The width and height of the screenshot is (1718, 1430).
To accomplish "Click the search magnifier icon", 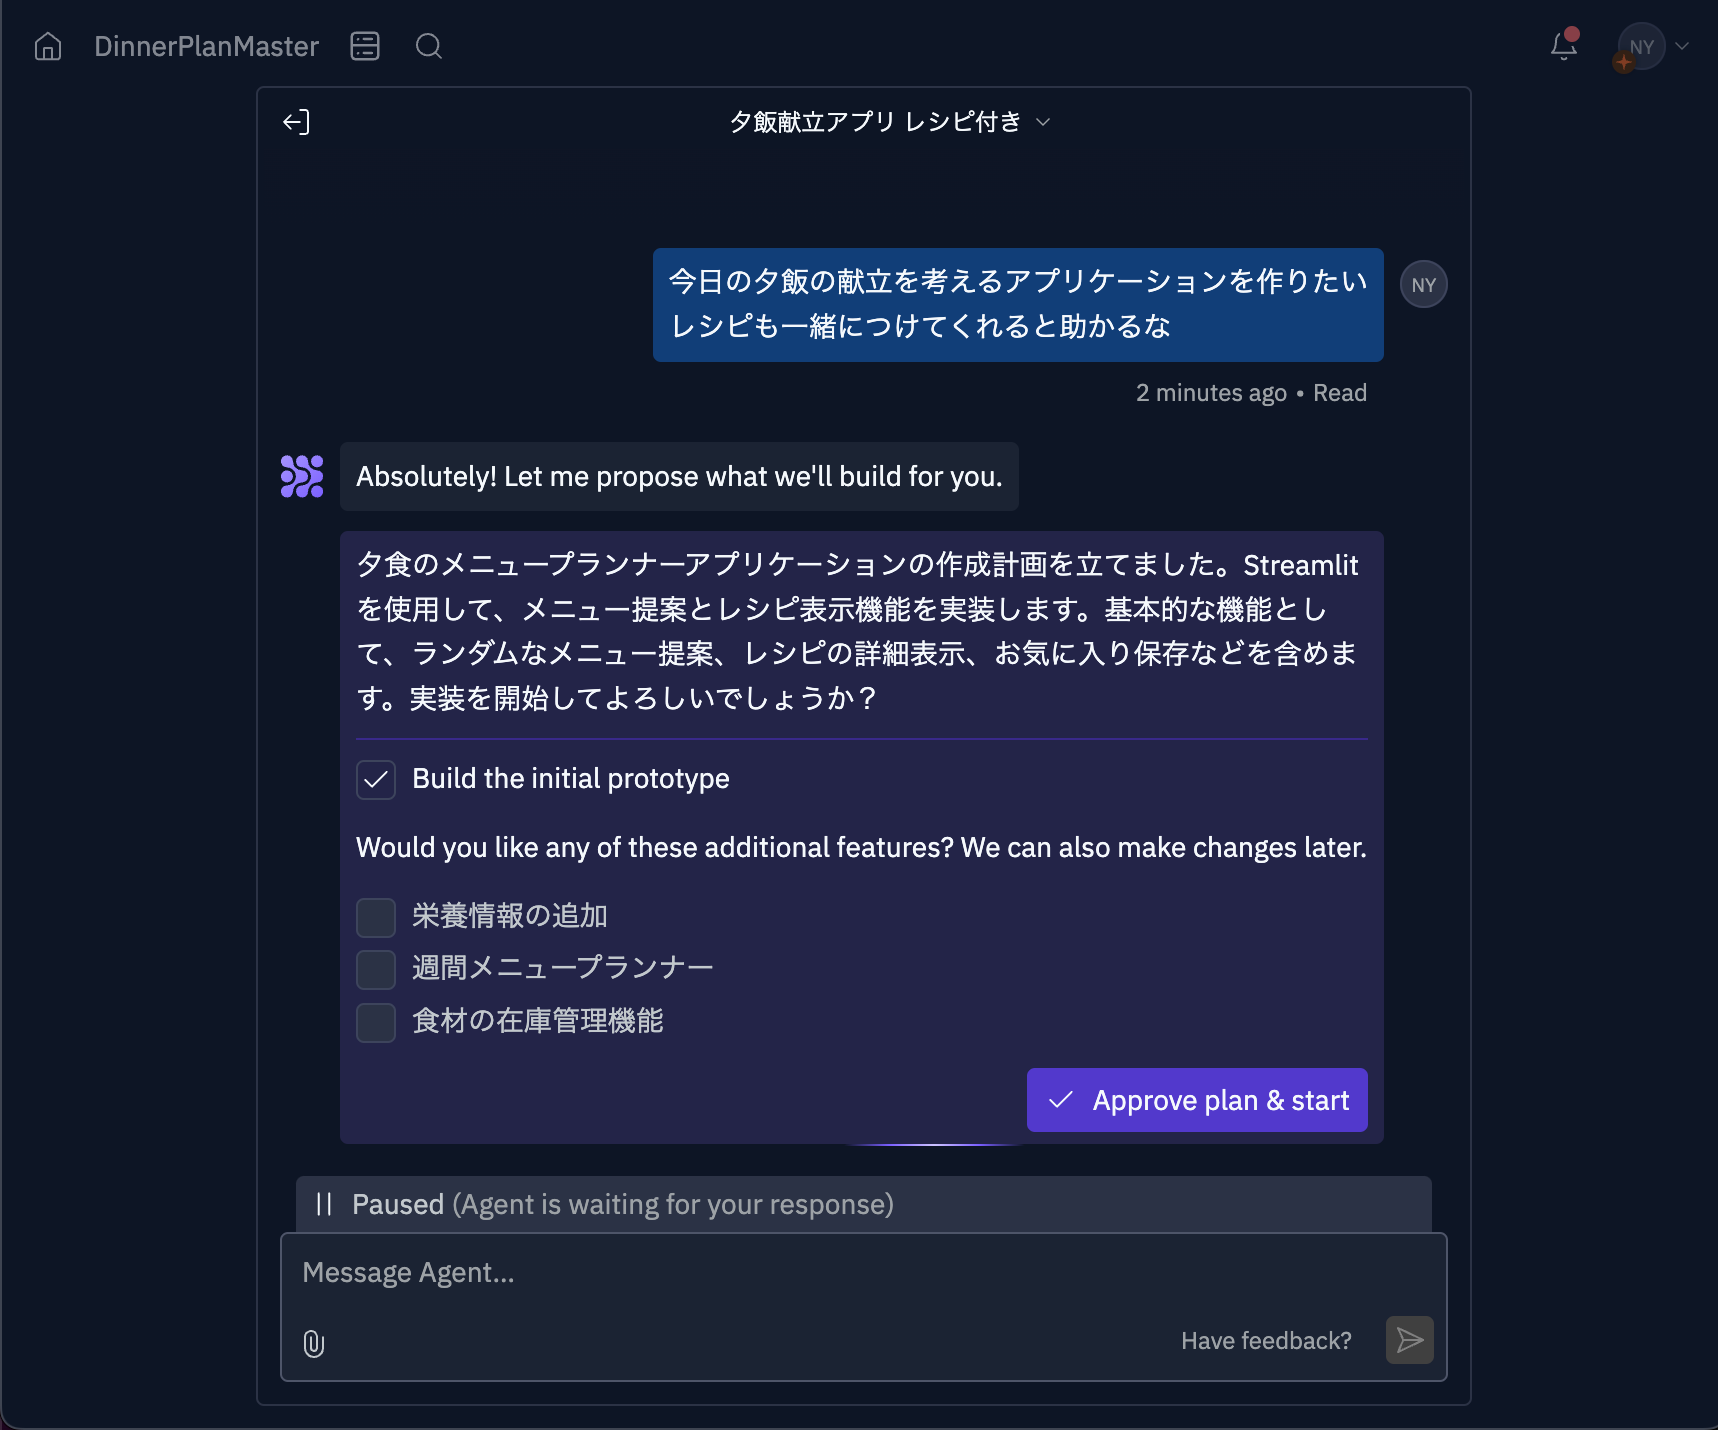I will (429, 46).
